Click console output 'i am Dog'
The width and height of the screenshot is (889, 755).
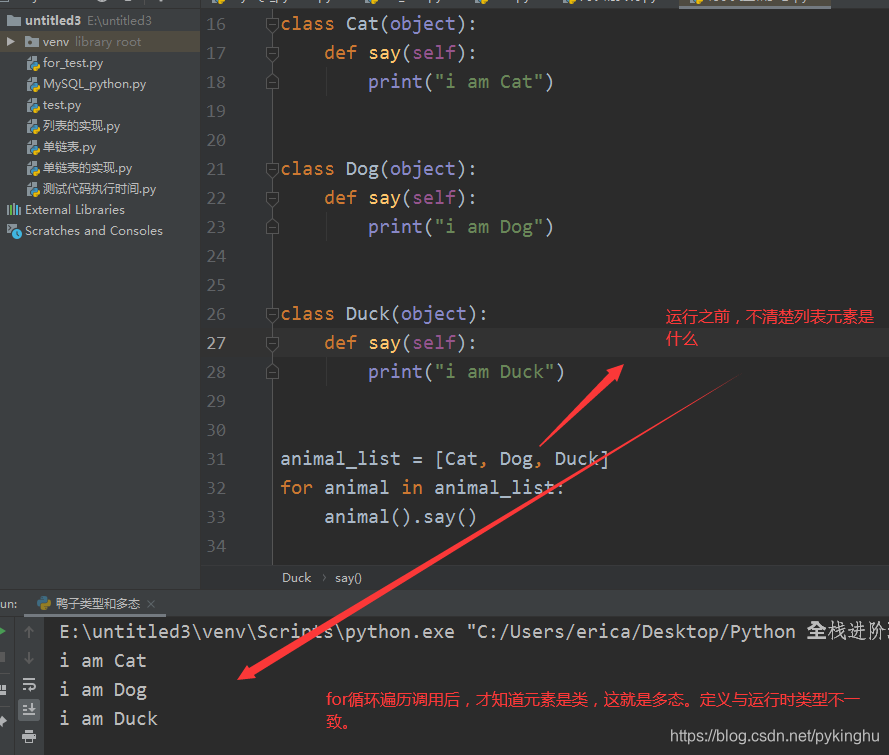[103, 690]
